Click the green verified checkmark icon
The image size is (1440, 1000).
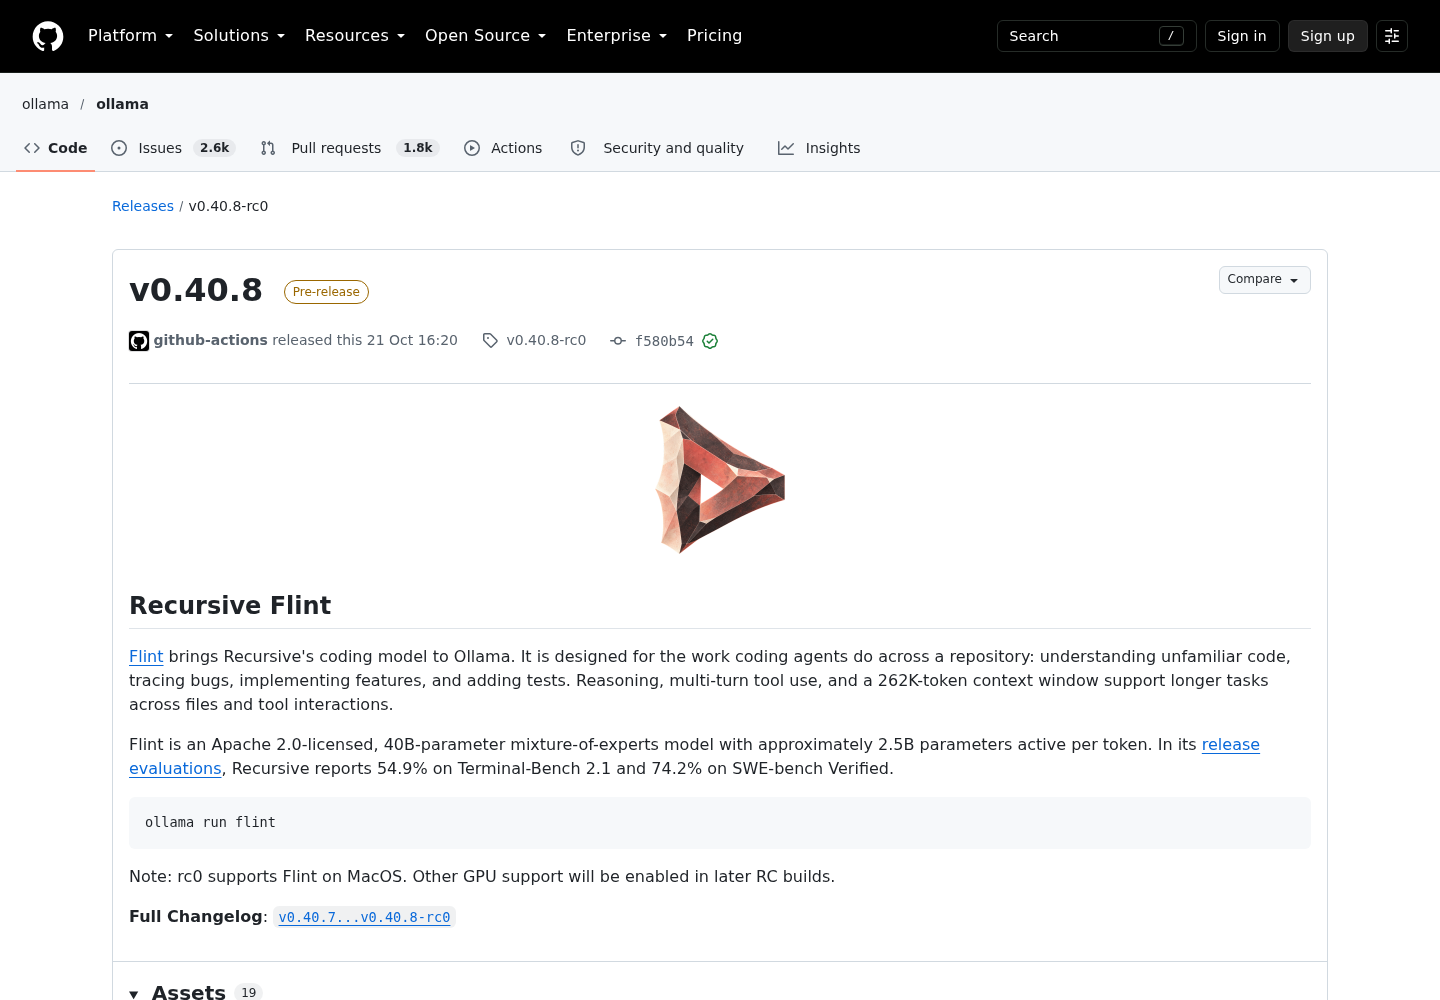point(710,341)
